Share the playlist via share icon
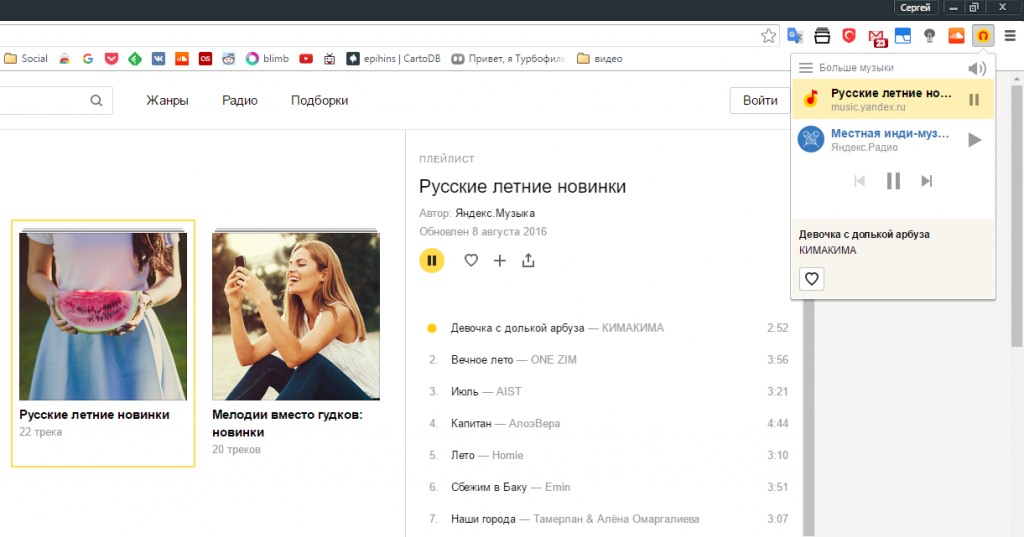Viewport: 1024px width, 537px height. pos(529,261)
